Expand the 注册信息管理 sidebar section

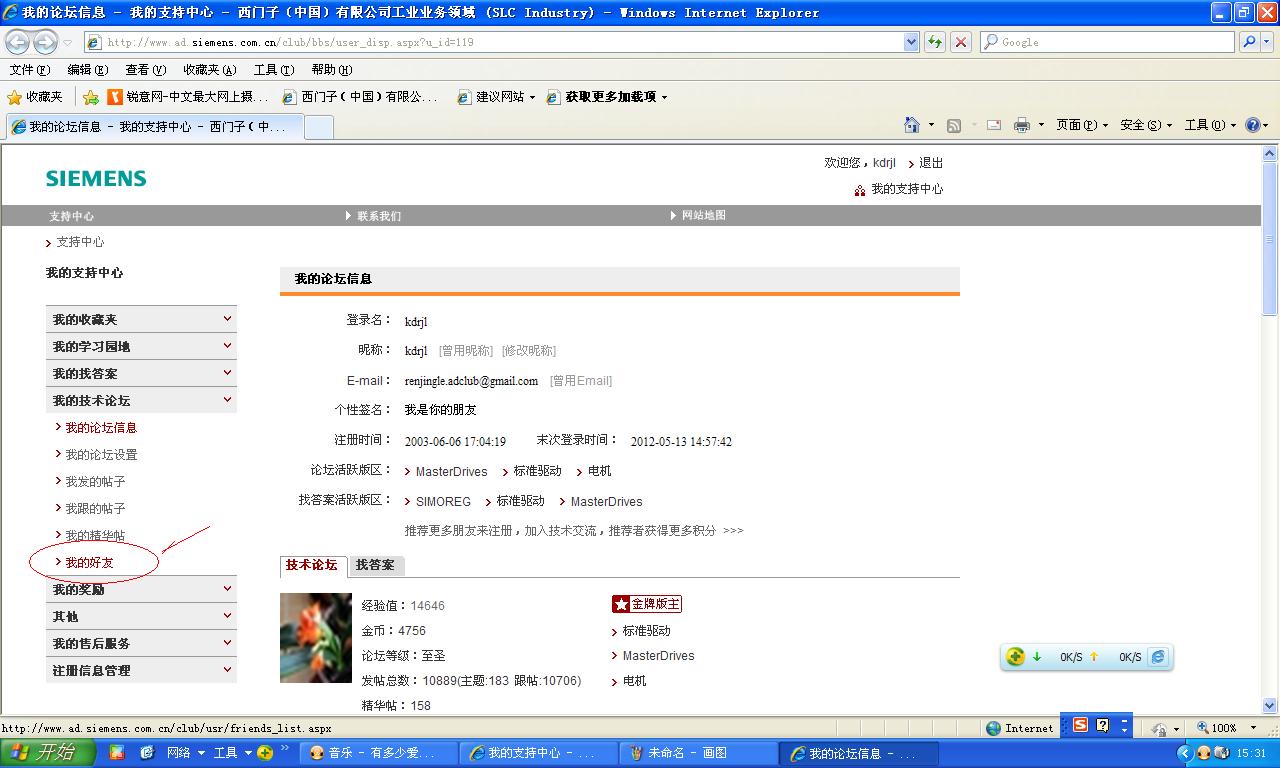(x=141, y=670)
